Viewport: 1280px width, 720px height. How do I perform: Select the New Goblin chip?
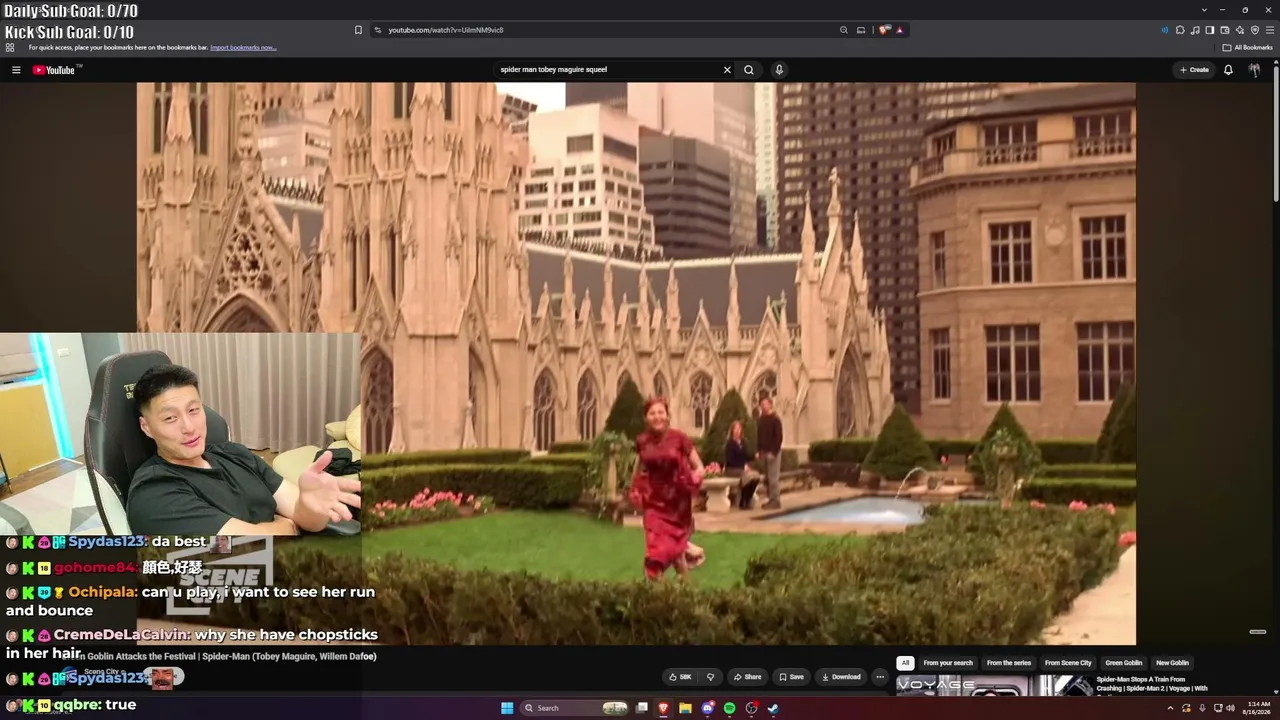(1172, 663)
